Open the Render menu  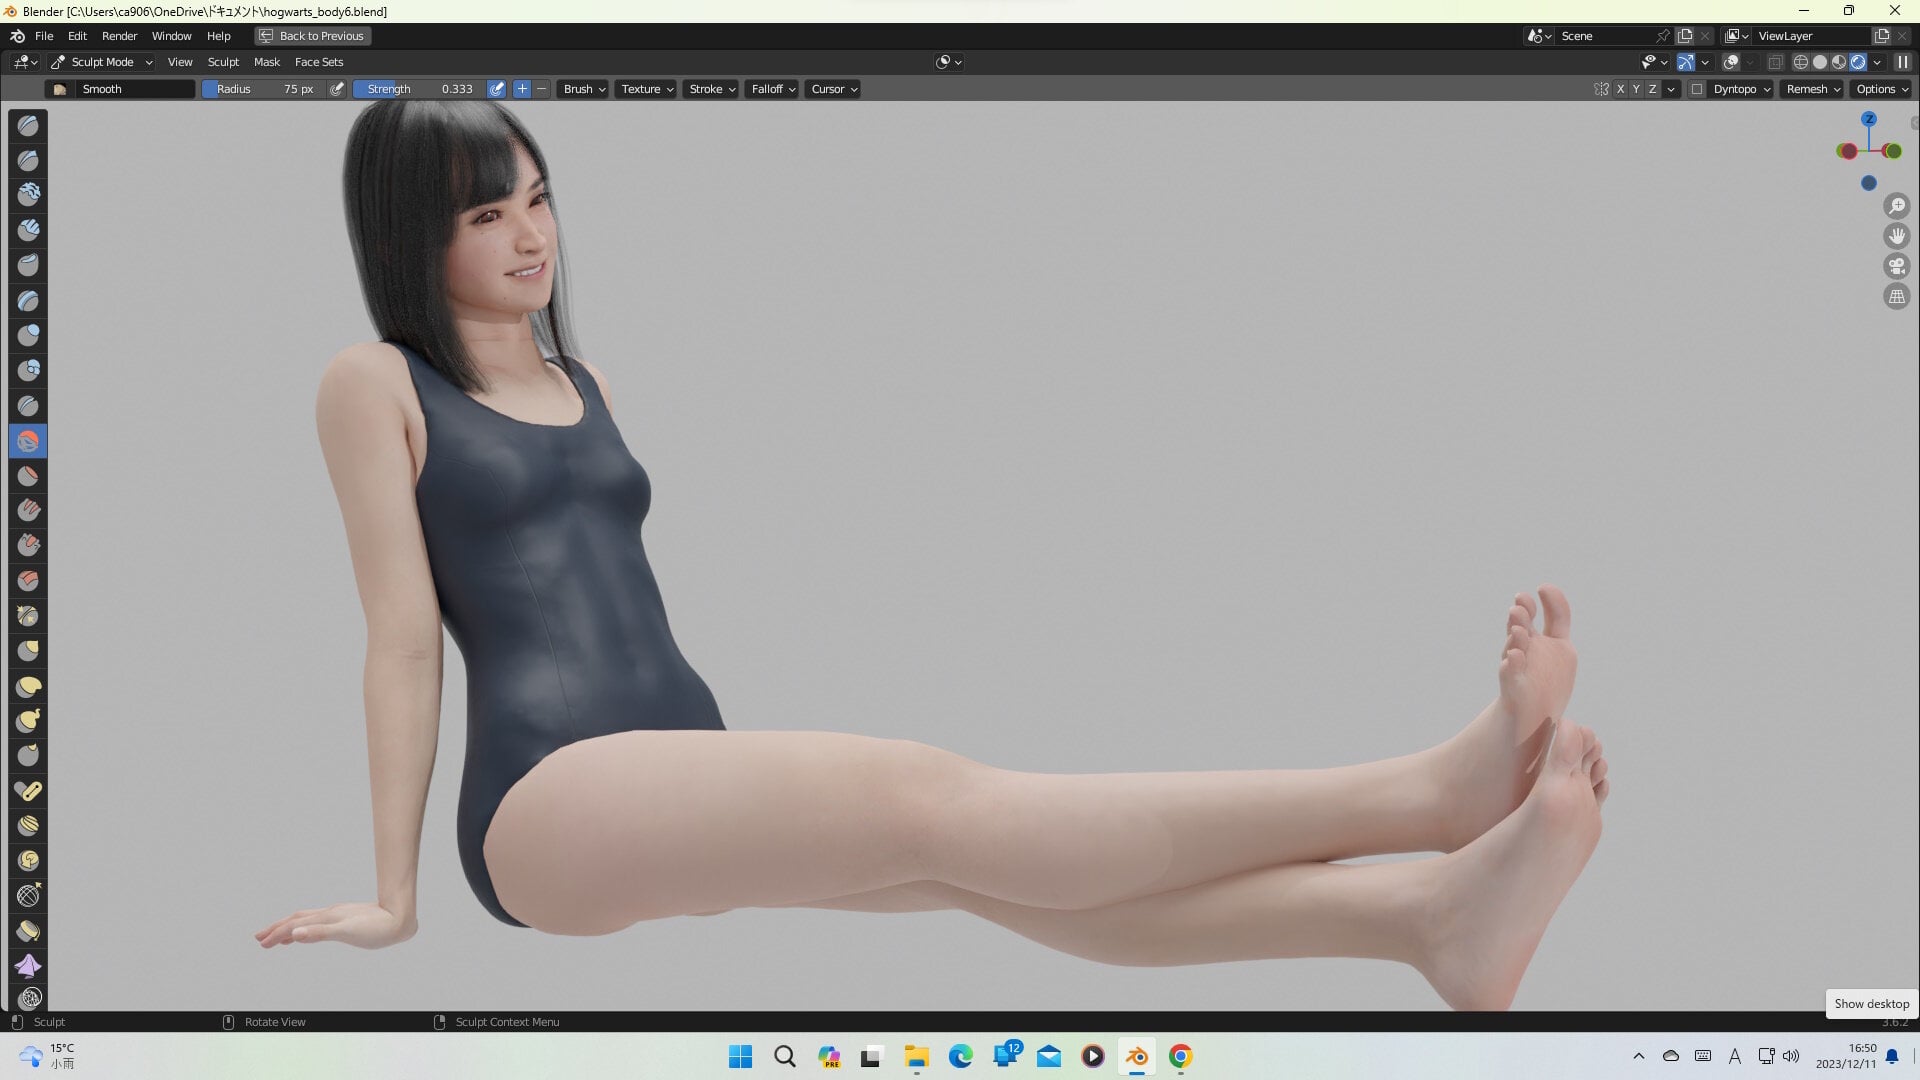(119, 36)
